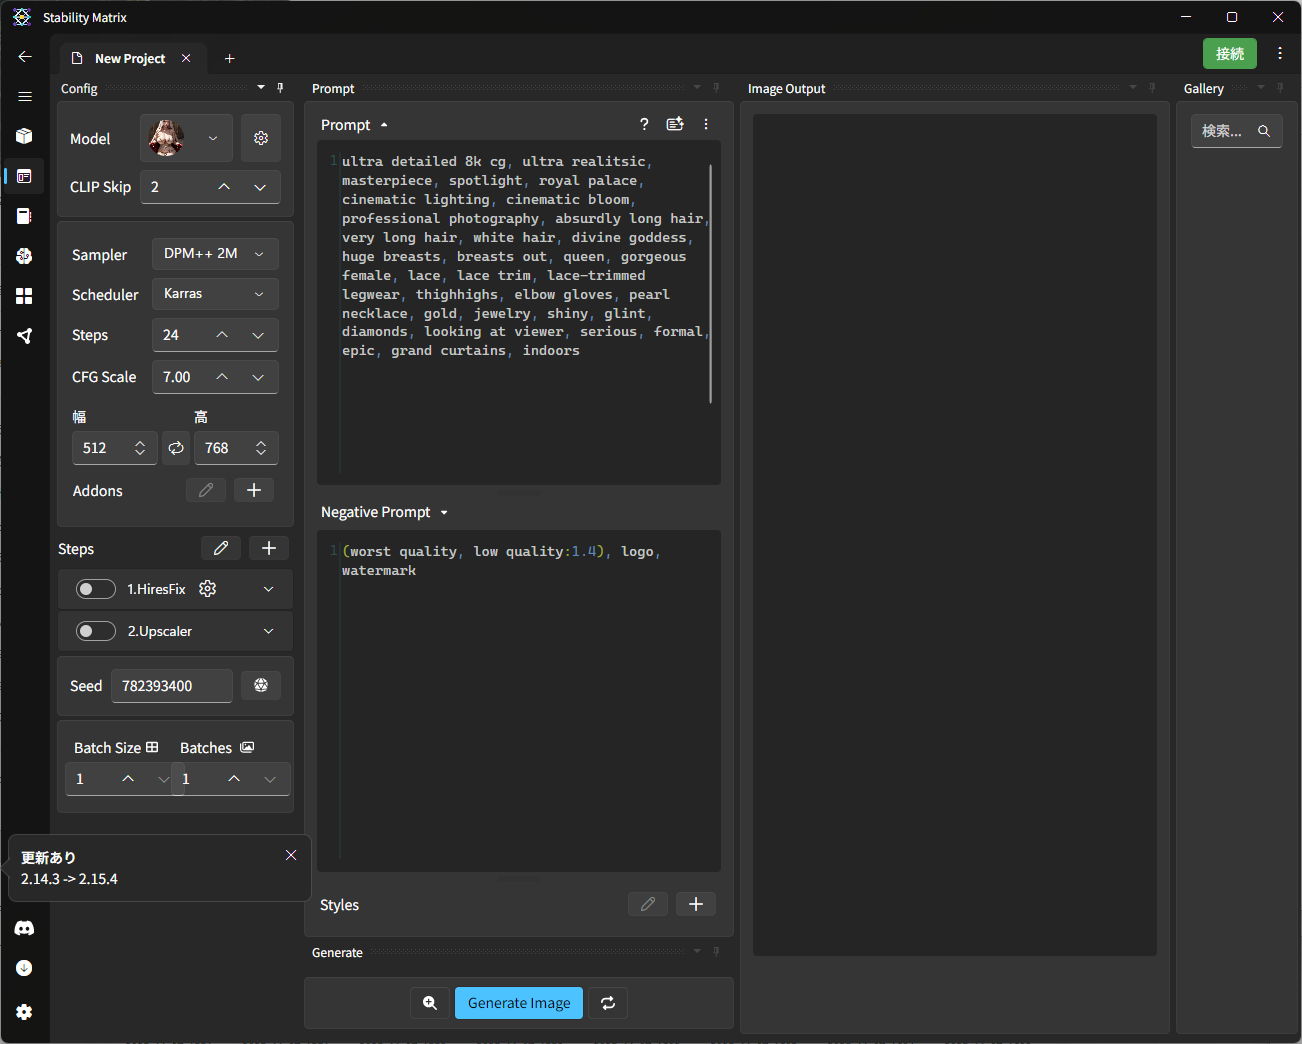Open the Scheduler dropdown showing Karras
1302x1044 pixels.
[x=214, y=294]
